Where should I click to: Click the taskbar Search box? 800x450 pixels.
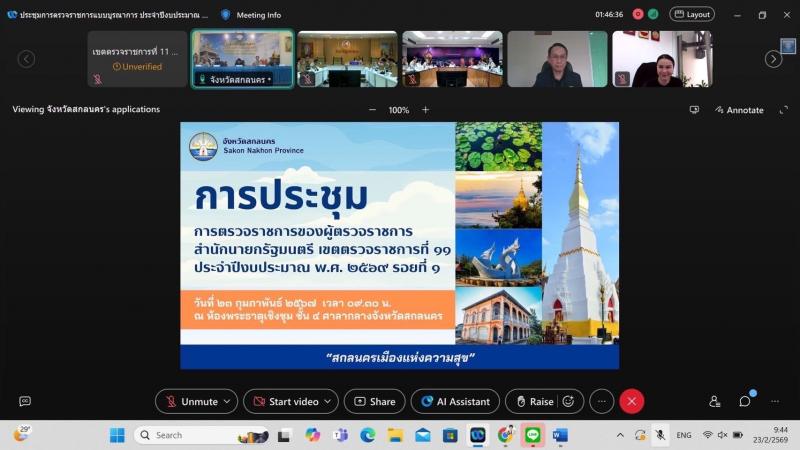coord(202,435)
